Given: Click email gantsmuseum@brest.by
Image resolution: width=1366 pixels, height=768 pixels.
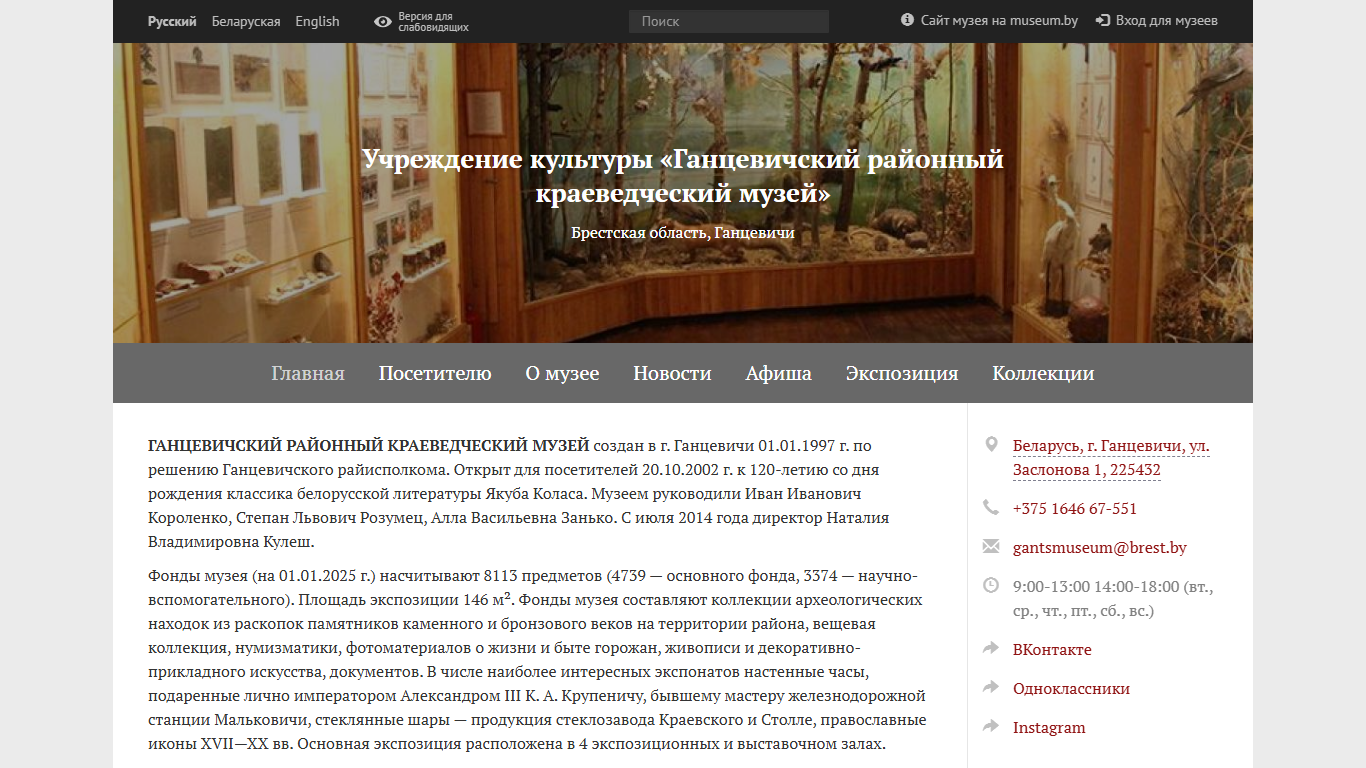Looking at the screenshot, I should 1100,547.
